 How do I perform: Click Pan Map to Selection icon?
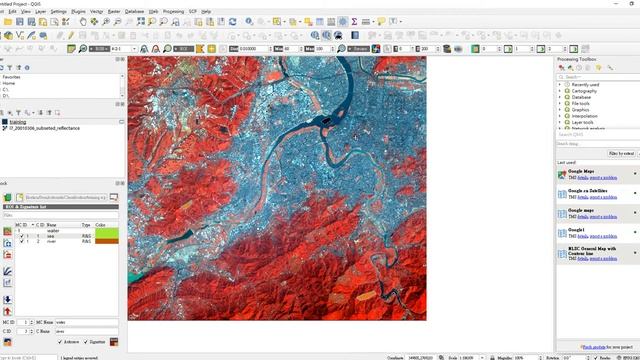(94, 22)
